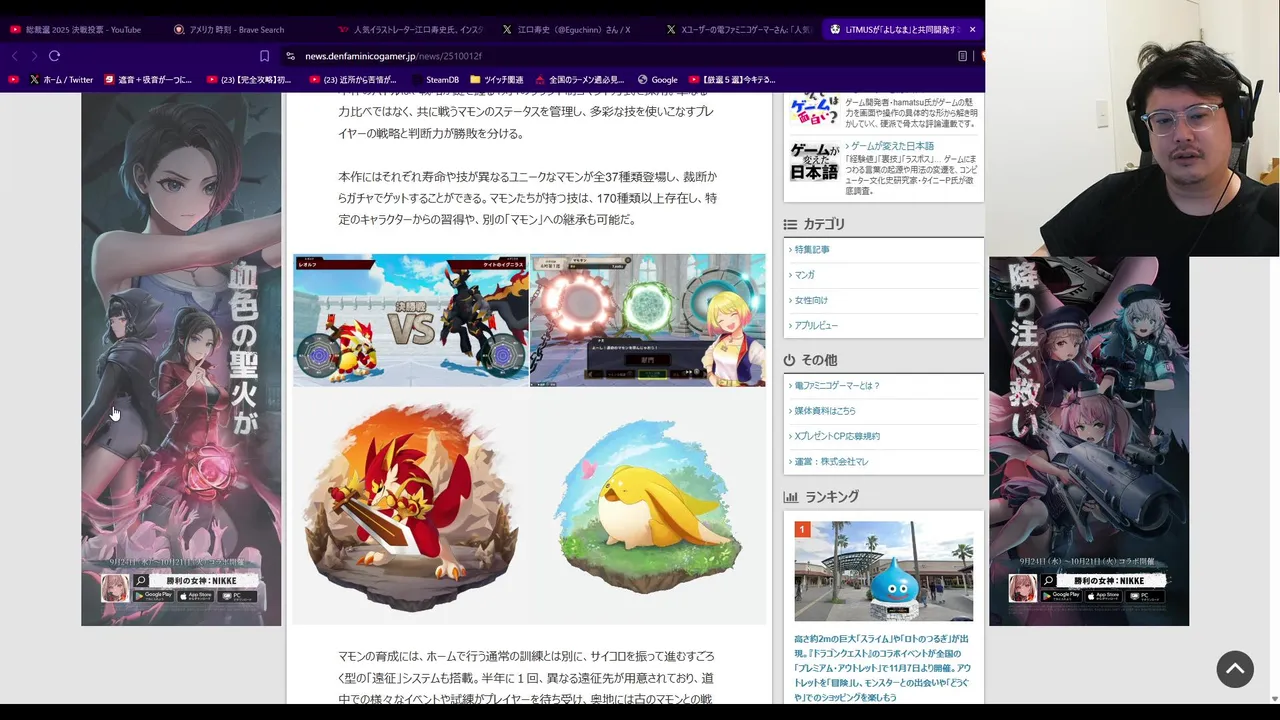This screenshot has width=1280, height=720.
Task: Click the App Store badge in right NIKKE ad
Action: (x=1102, y=595)
